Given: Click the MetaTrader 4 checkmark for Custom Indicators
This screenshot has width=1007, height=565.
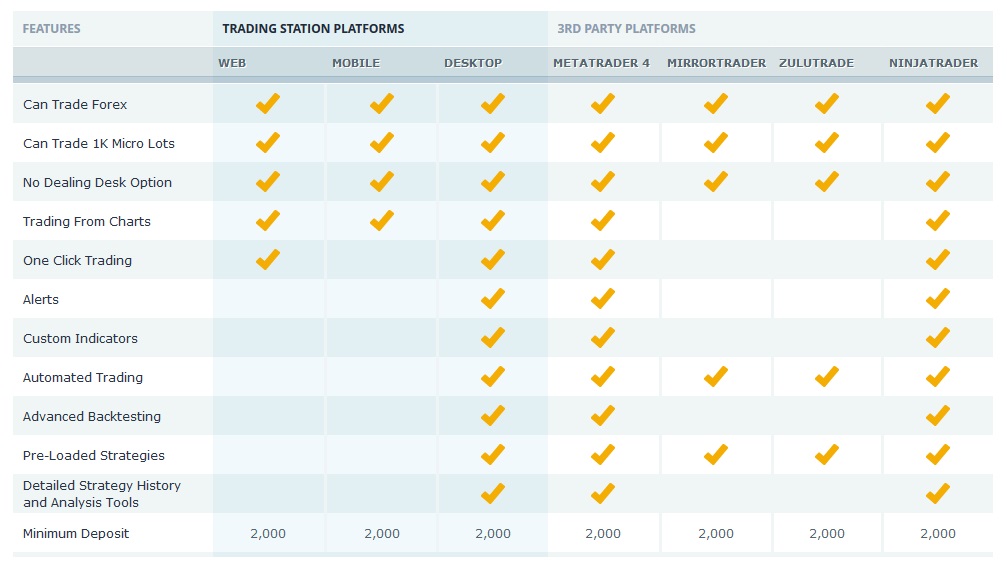Looking at the screenshot, I should pos(603,338).
